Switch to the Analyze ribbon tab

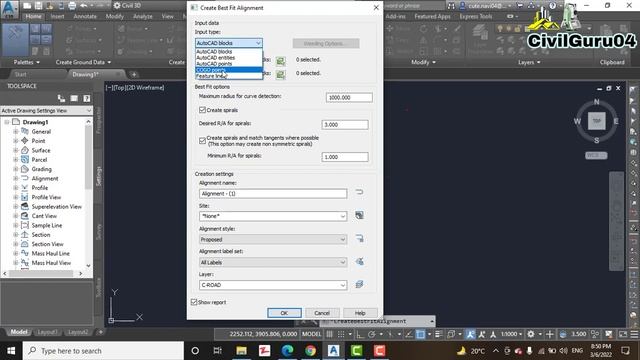(143, 16)
